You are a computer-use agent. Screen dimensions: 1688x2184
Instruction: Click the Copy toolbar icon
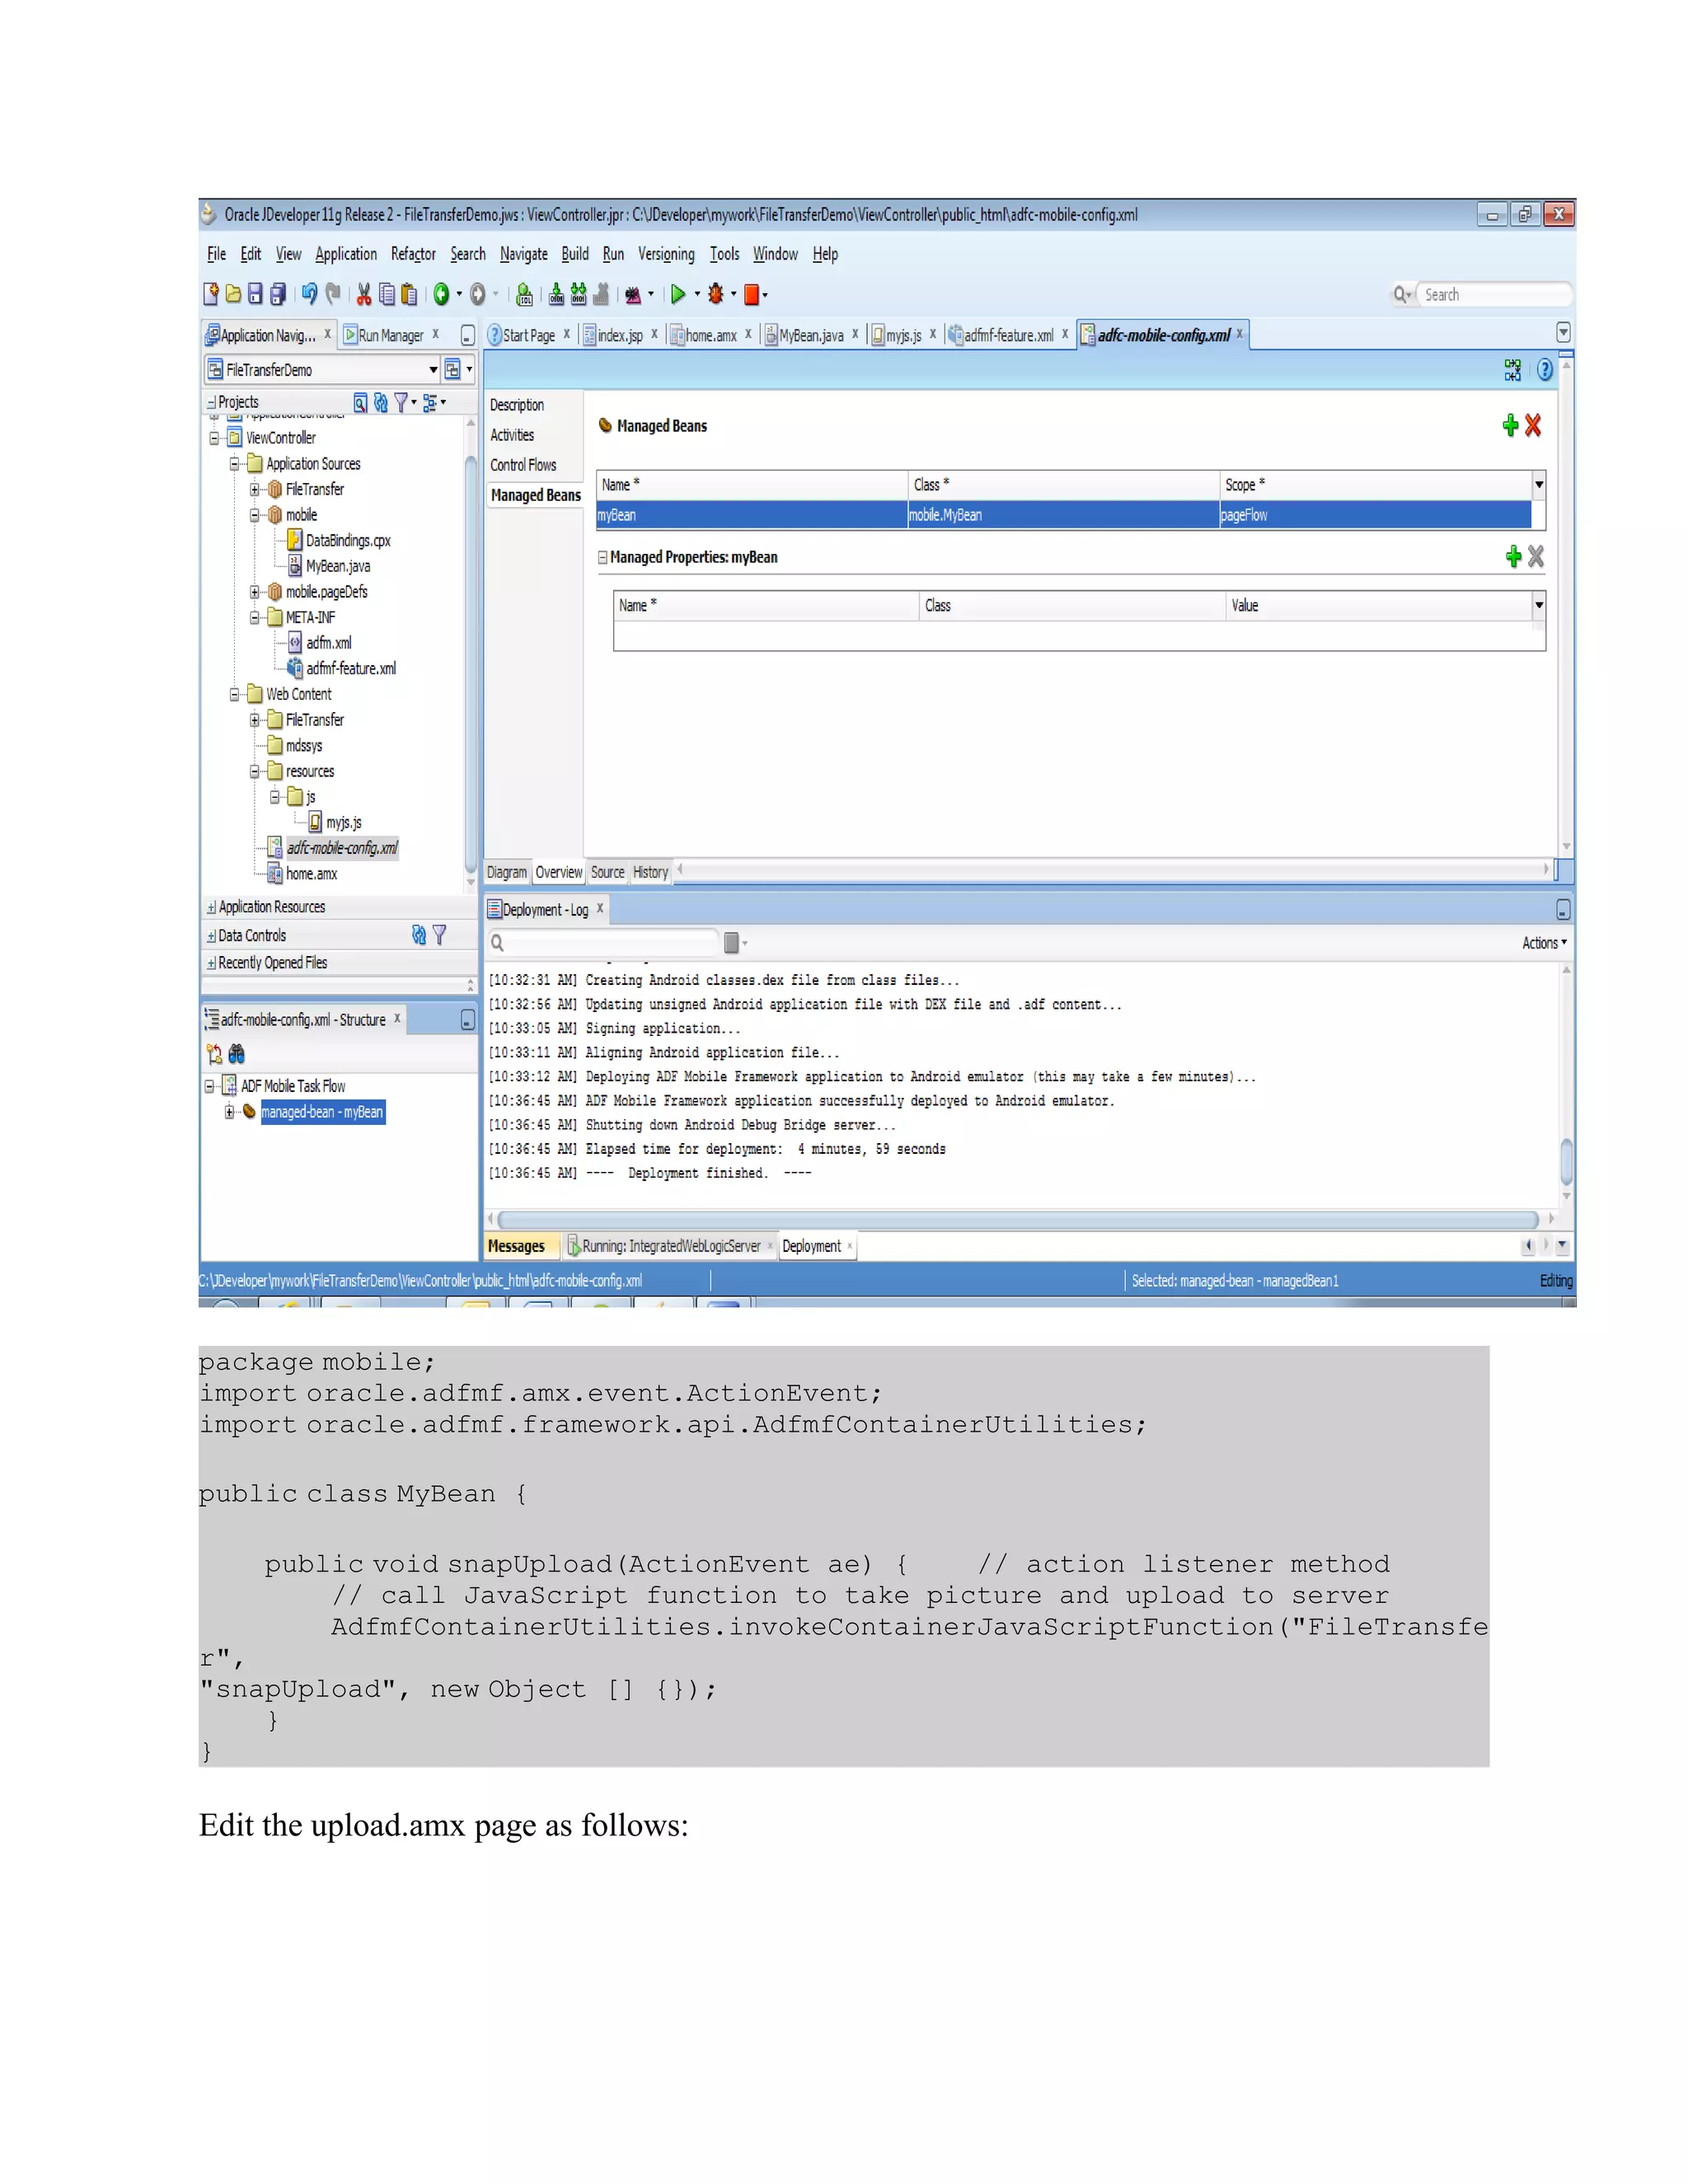tap(386, 294)
